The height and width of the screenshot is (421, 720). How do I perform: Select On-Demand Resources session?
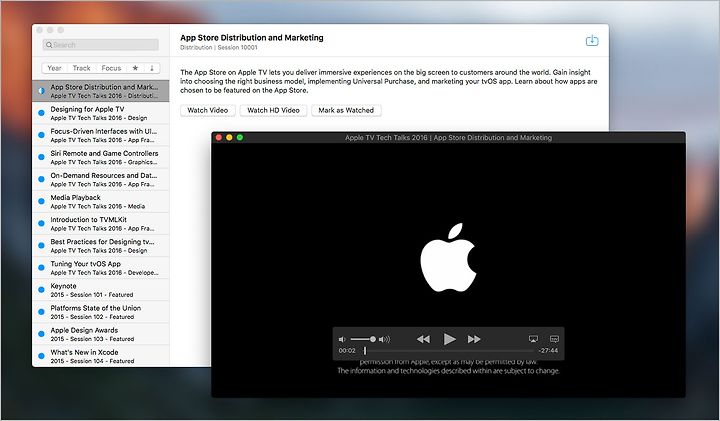[x=101, y=179]
